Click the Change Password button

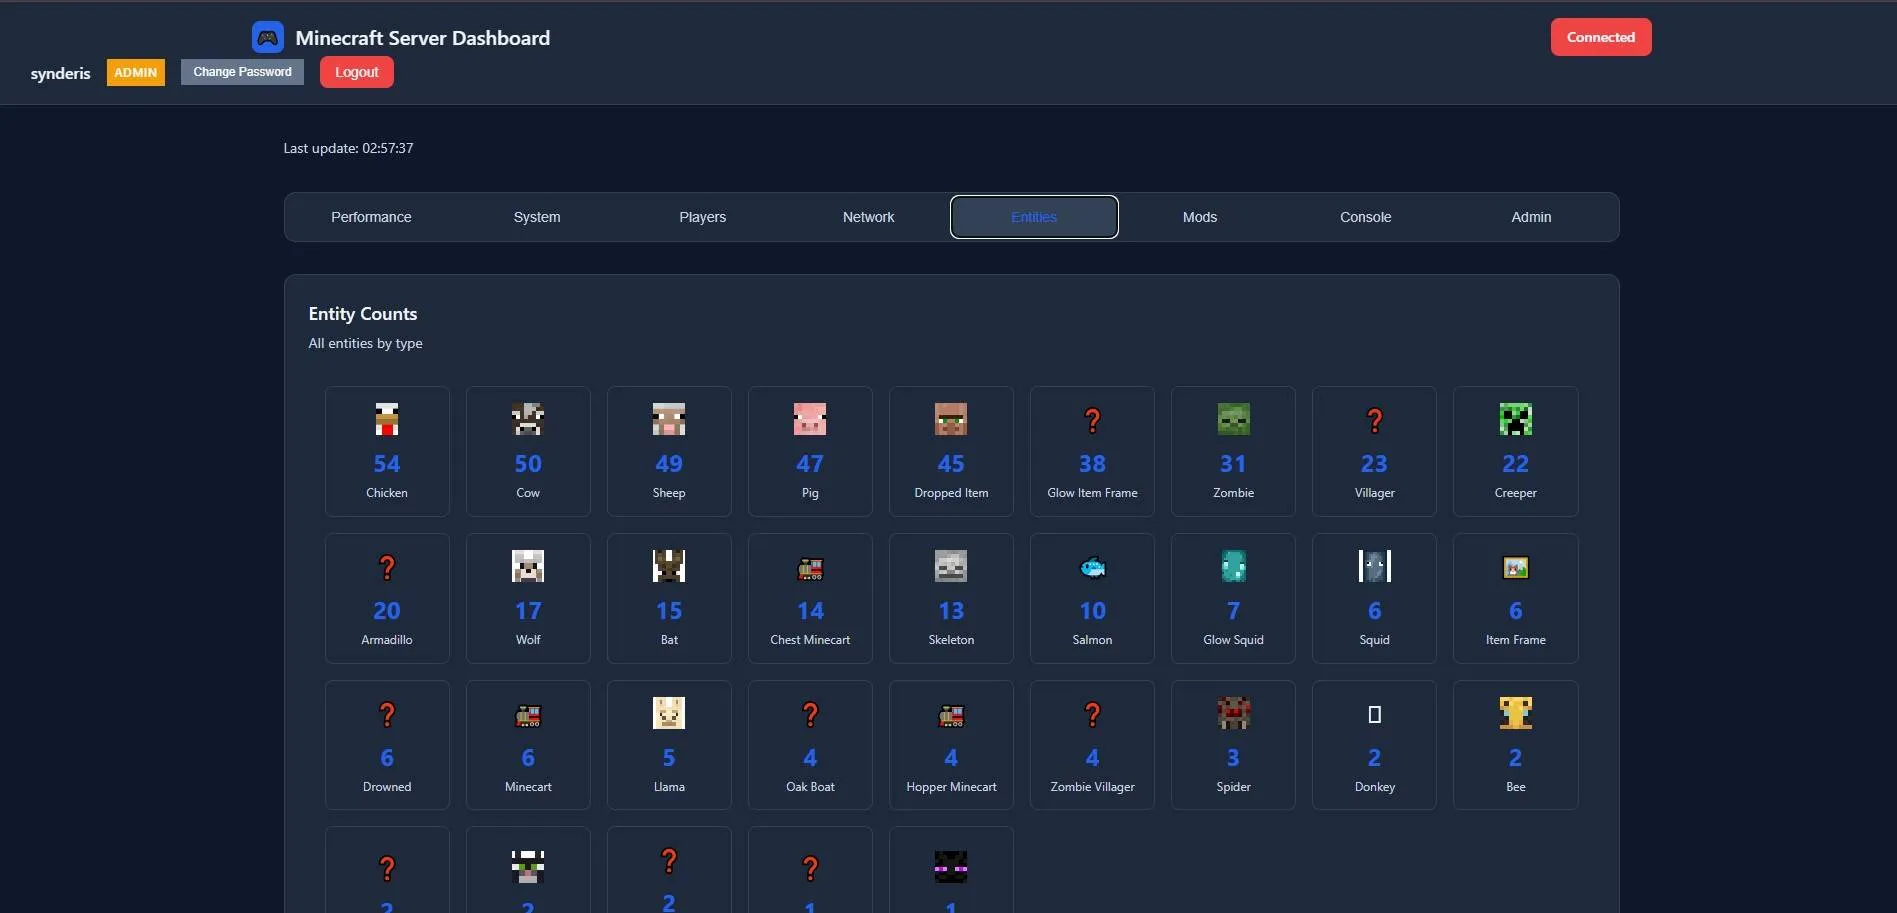242,72
